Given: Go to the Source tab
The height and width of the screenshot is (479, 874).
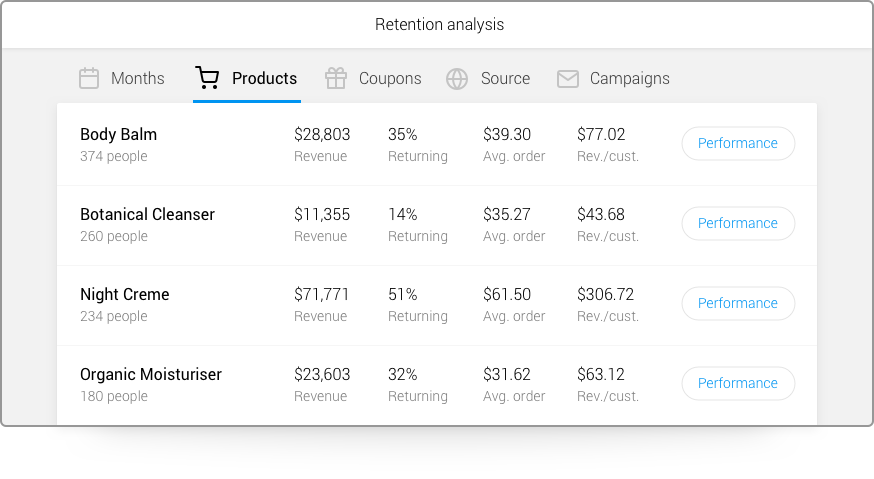Looking at the screenshot, I should pyautogui.click(x=505, y=78).
